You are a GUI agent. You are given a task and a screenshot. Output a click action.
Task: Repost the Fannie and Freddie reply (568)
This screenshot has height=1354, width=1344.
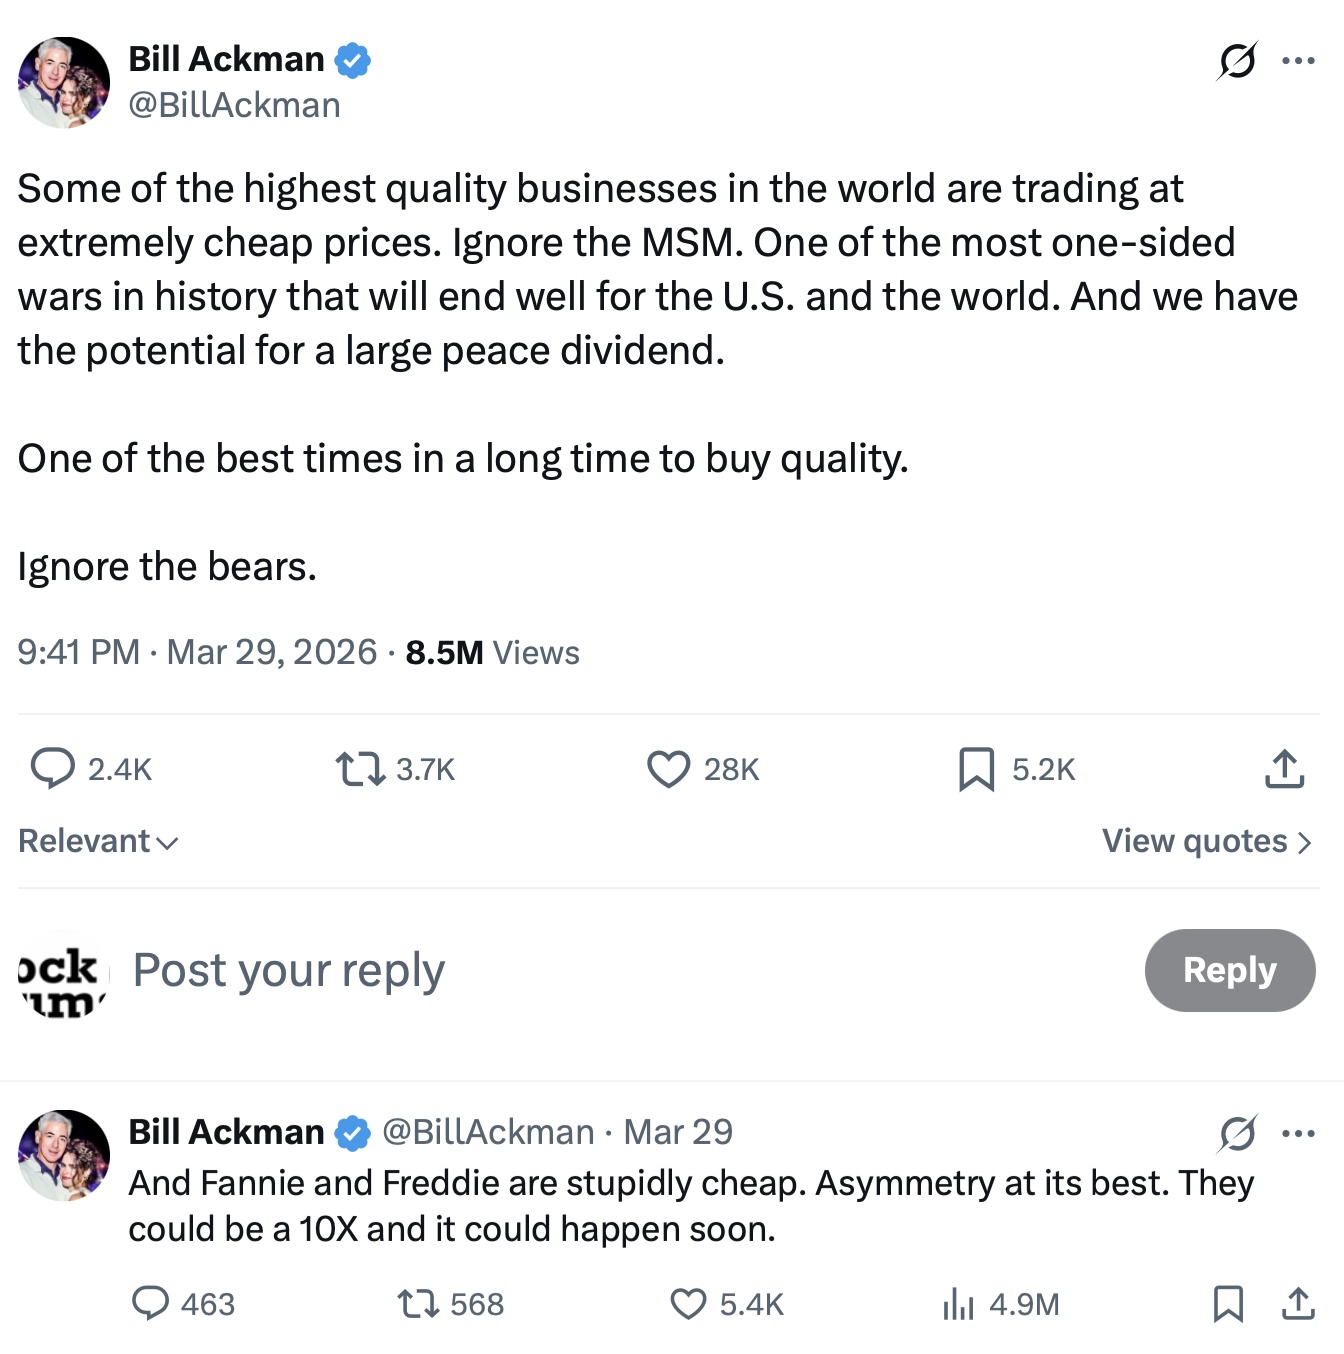(417, 1304)
